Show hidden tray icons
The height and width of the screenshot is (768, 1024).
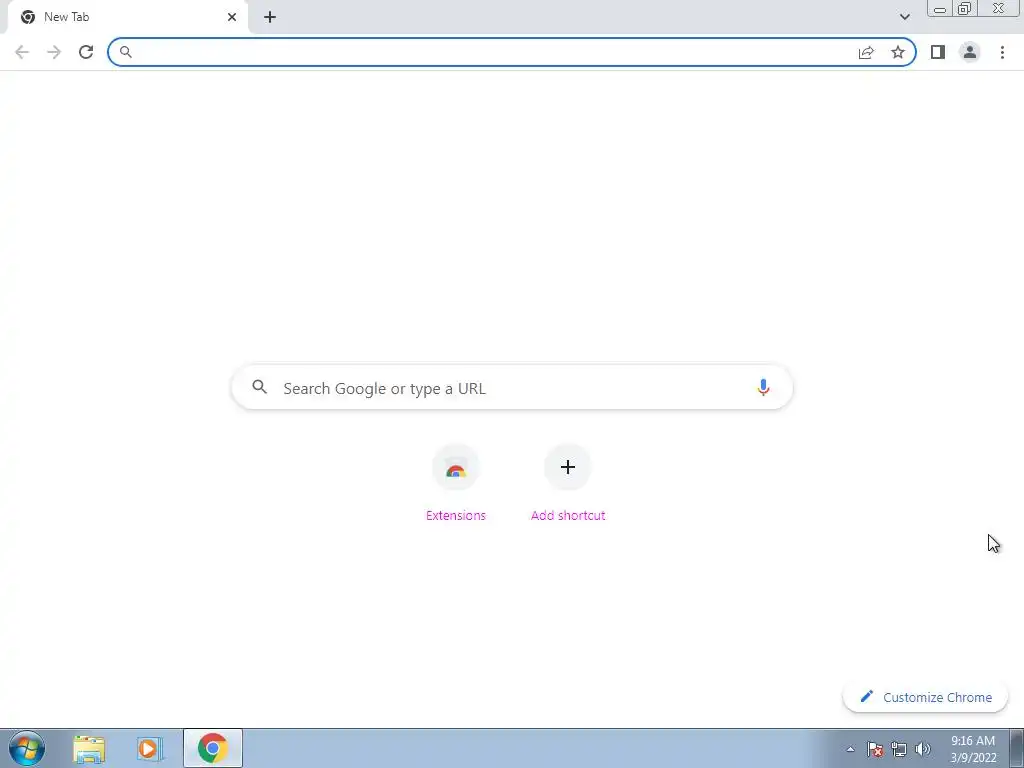tap(850, 749)
